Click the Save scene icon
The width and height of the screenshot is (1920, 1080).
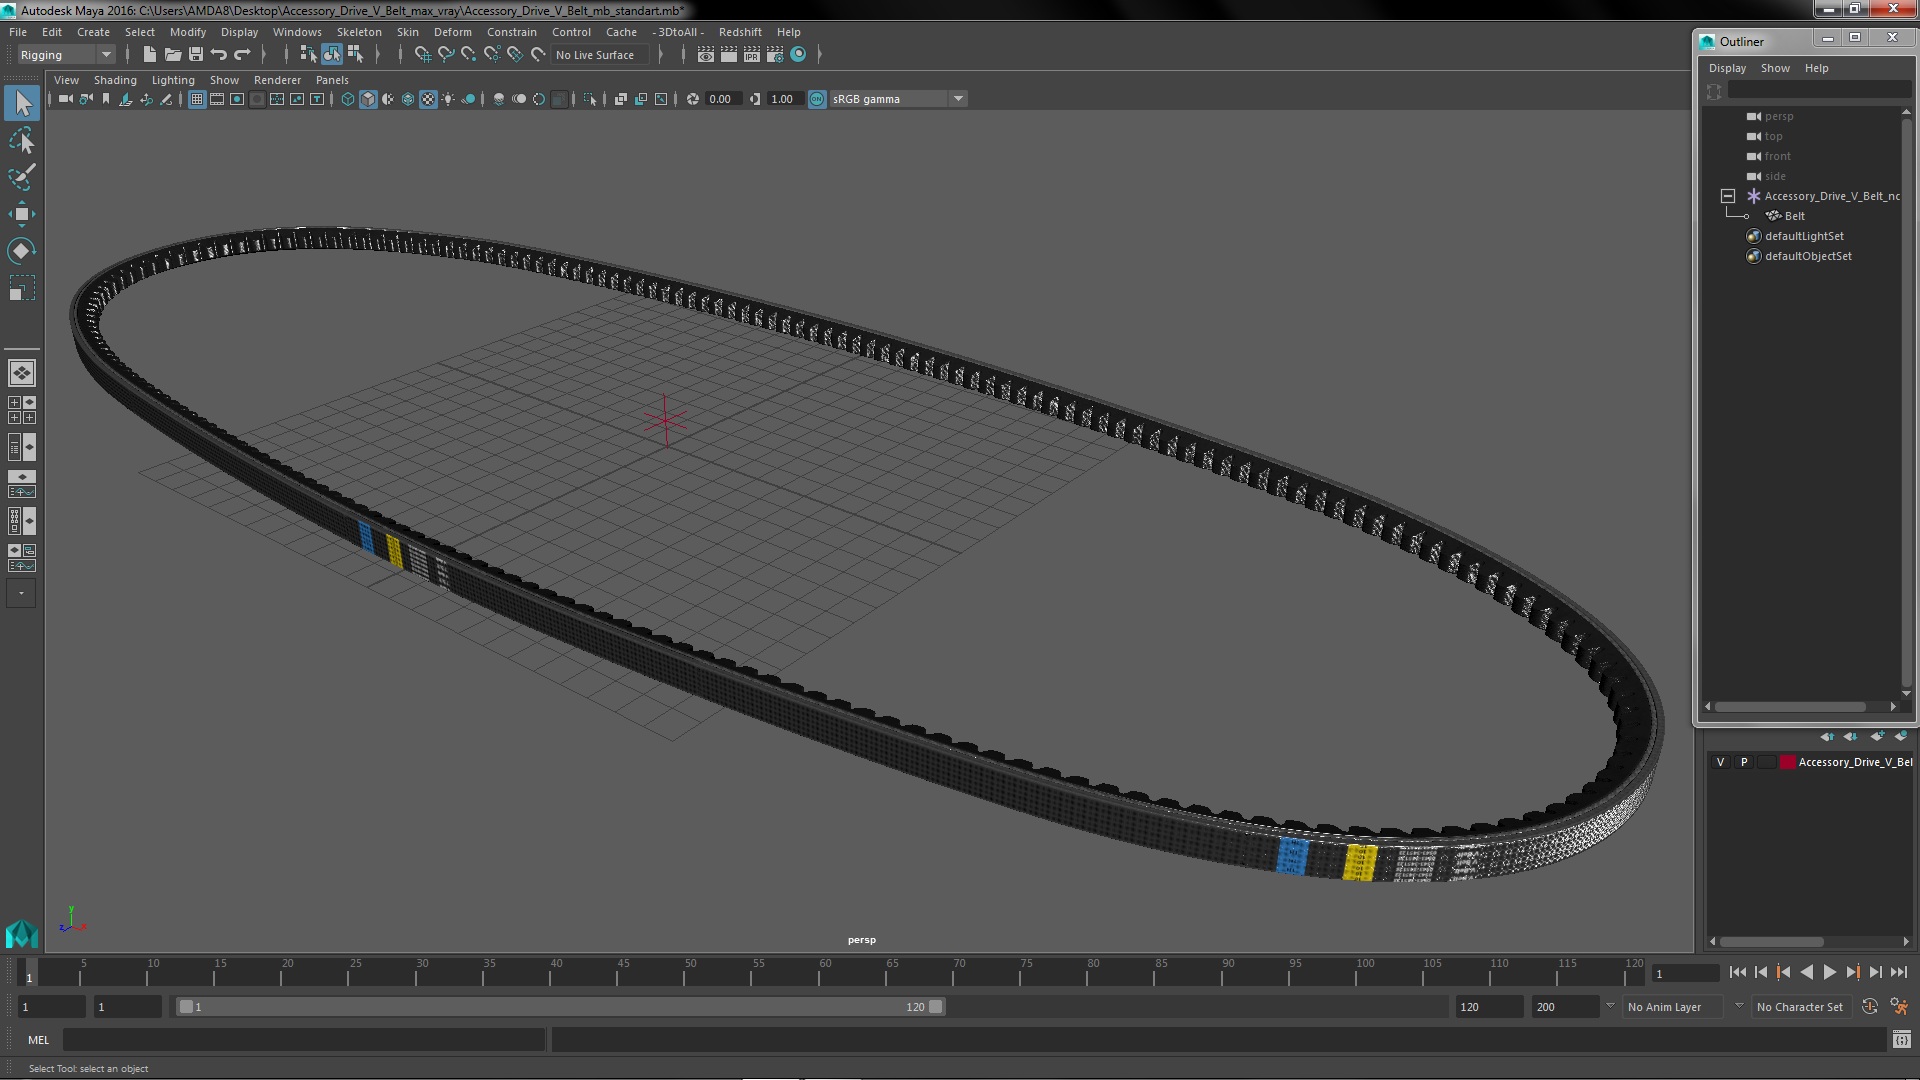point(196,55)
